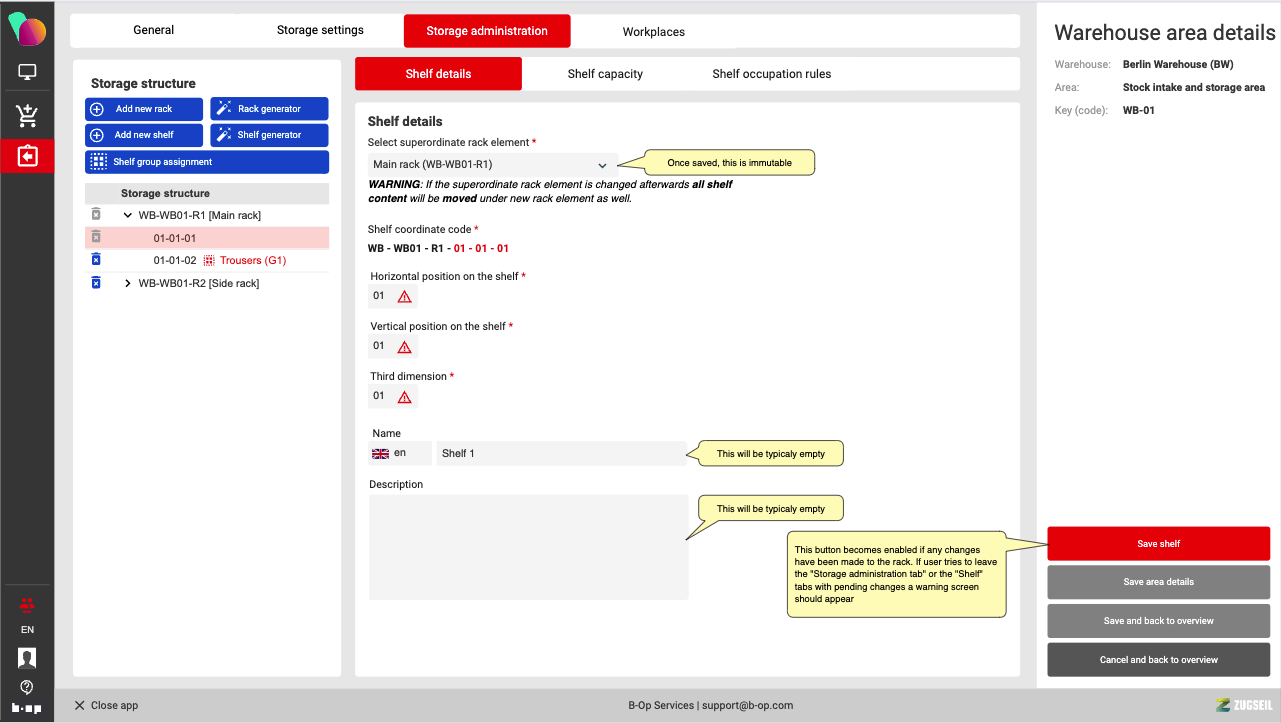This screenshot has width=1281, height=723.
Task: Open the en name language selector
Action: point(399,453)
